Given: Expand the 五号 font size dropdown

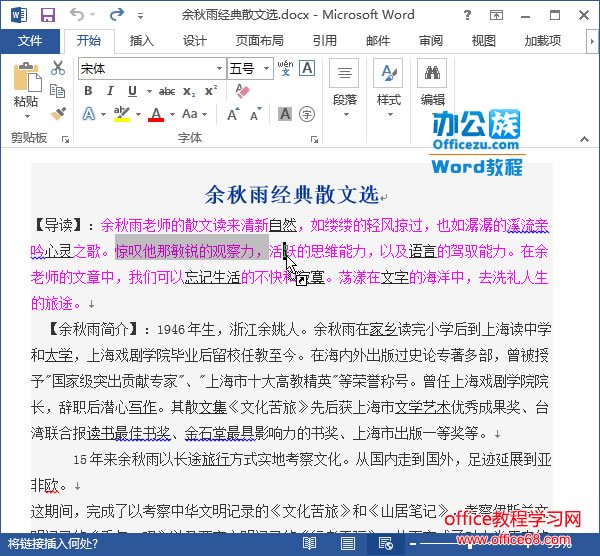Looking at the screenshot, I should 266,69.
